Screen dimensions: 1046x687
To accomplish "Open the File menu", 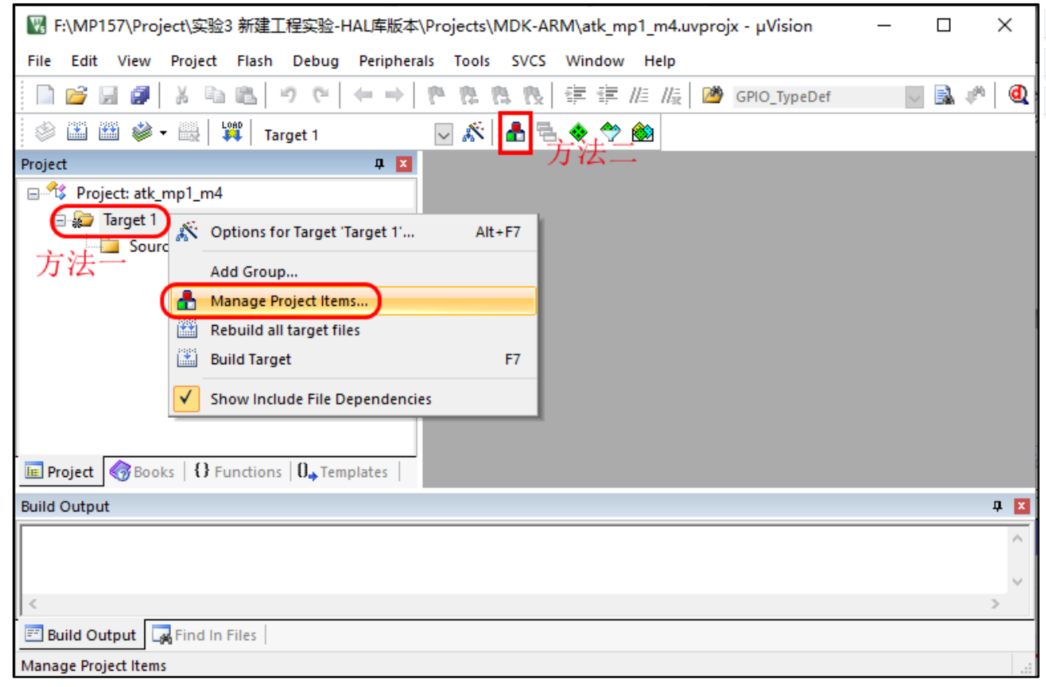I will click(x=39, y=61).
